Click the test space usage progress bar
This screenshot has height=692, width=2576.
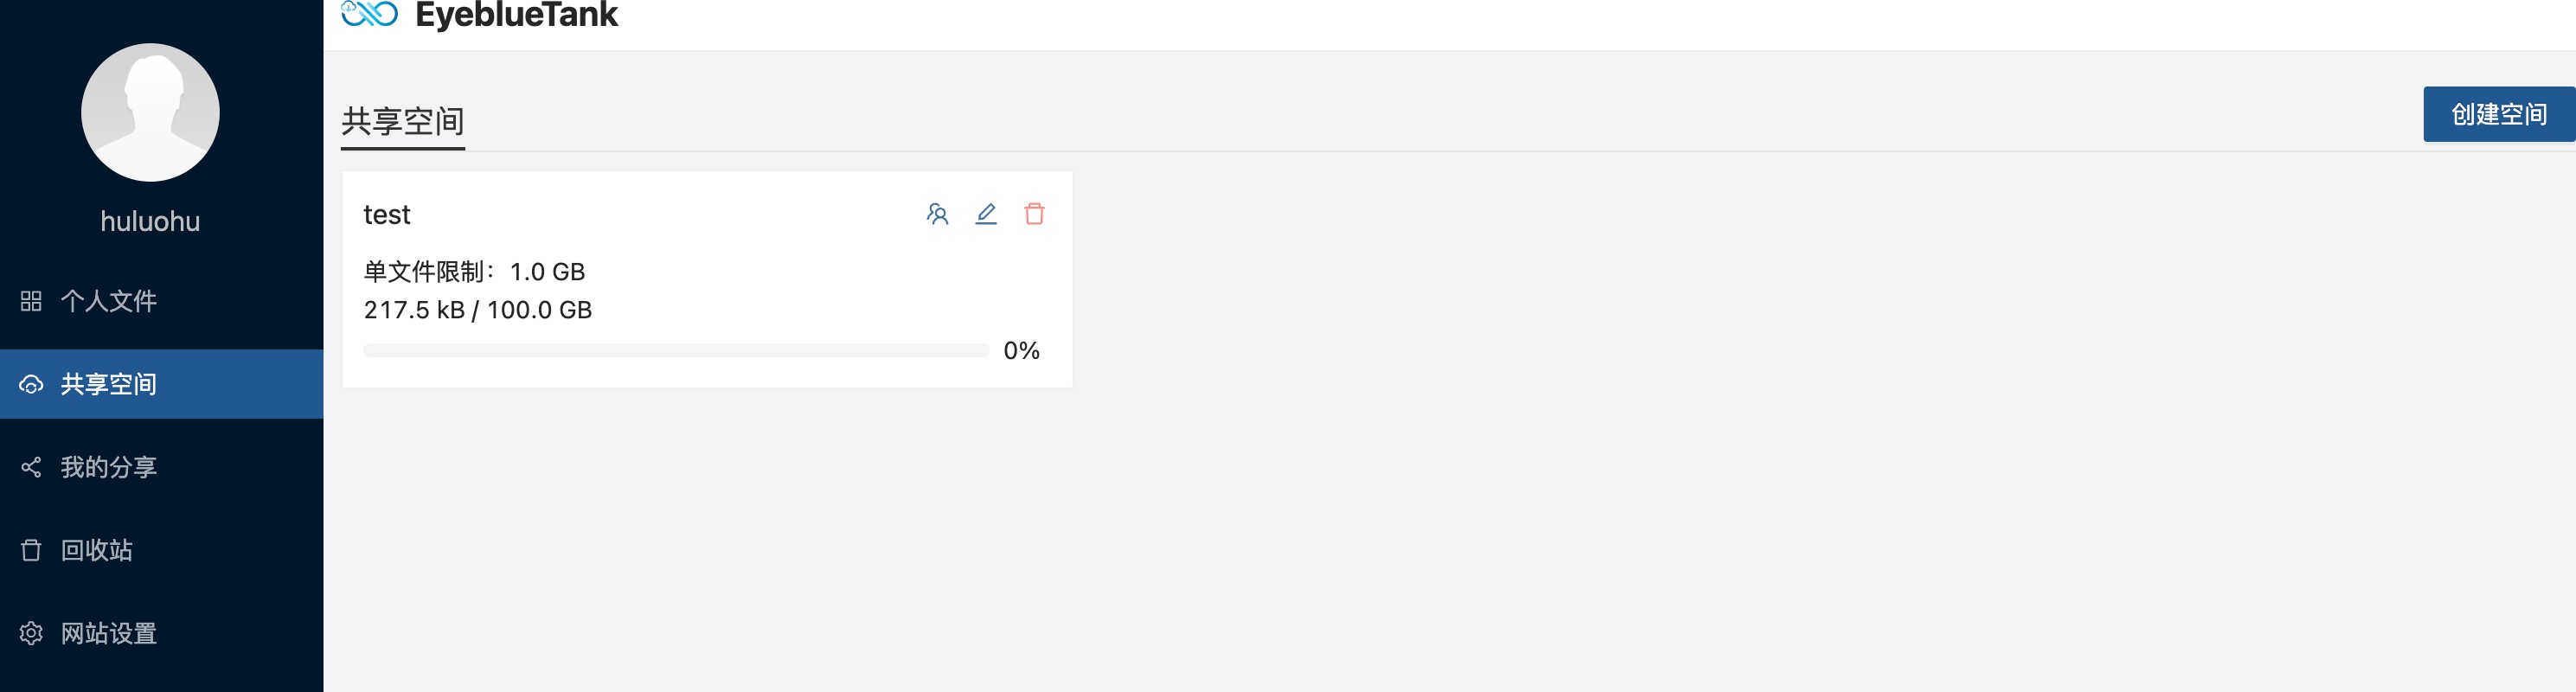[676, 351]
